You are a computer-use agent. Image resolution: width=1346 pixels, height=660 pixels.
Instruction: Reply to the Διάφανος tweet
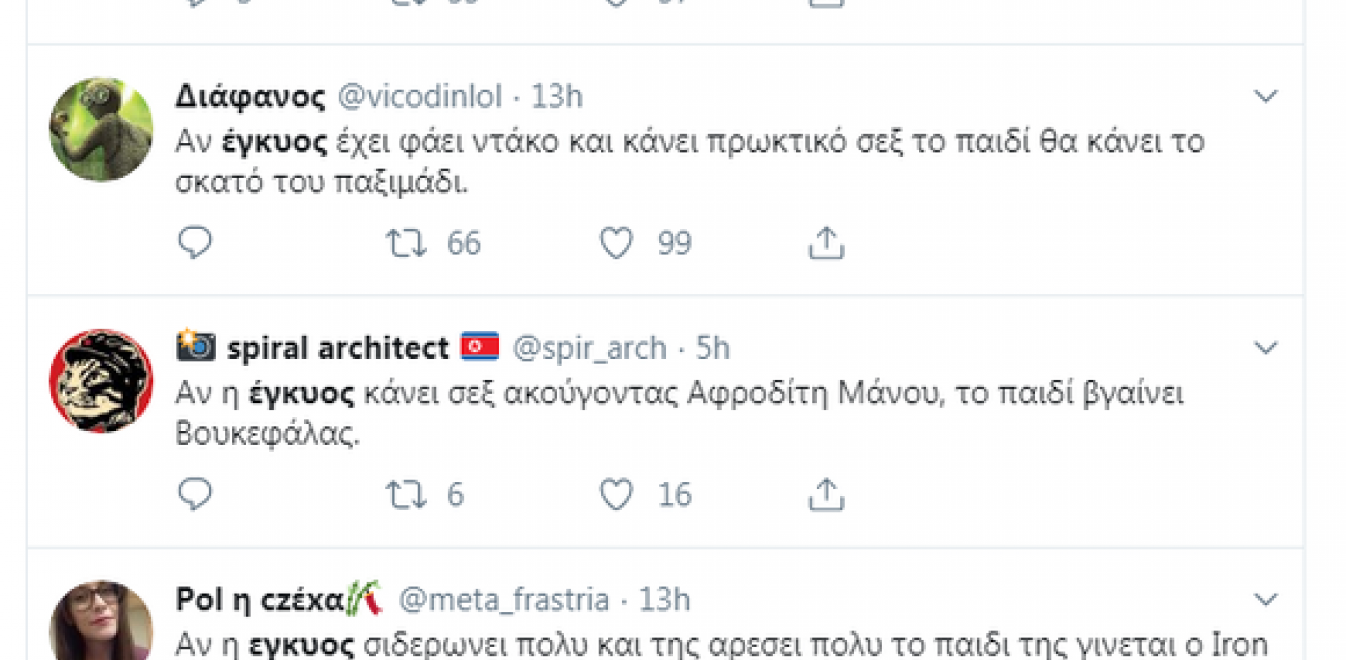point(195,243)
